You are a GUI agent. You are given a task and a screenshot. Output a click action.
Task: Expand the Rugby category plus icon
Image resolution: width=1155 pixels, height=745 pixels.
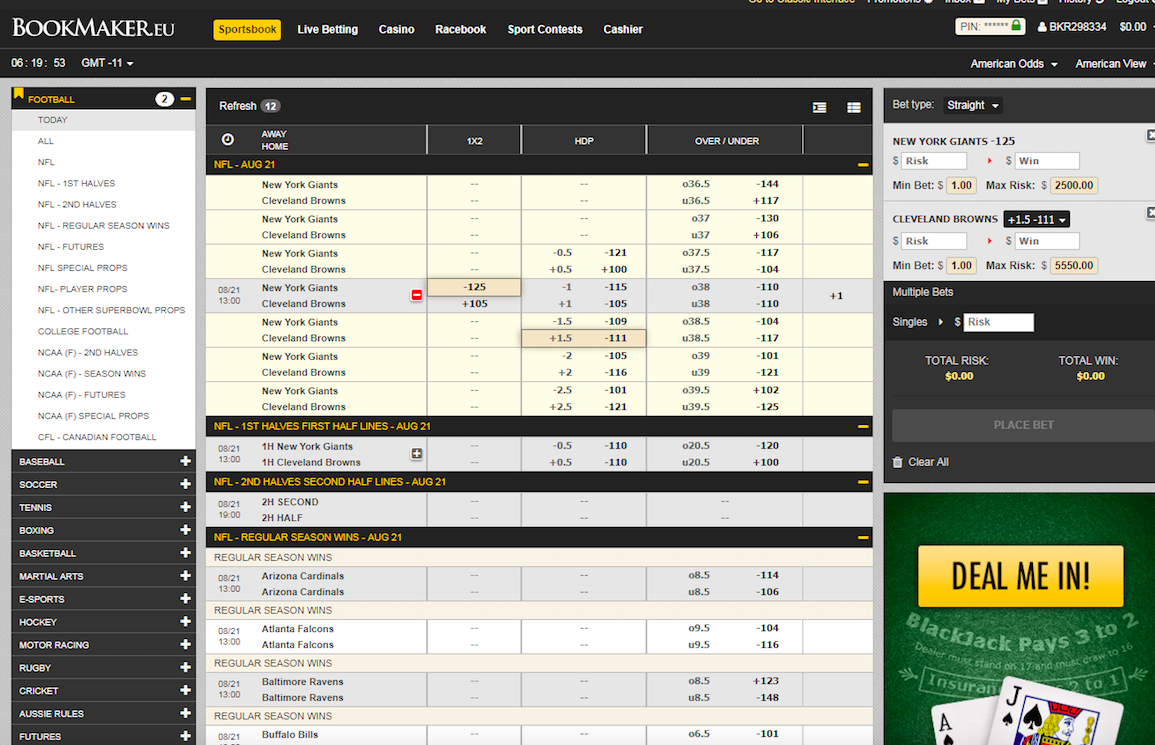tap(186, 668)
